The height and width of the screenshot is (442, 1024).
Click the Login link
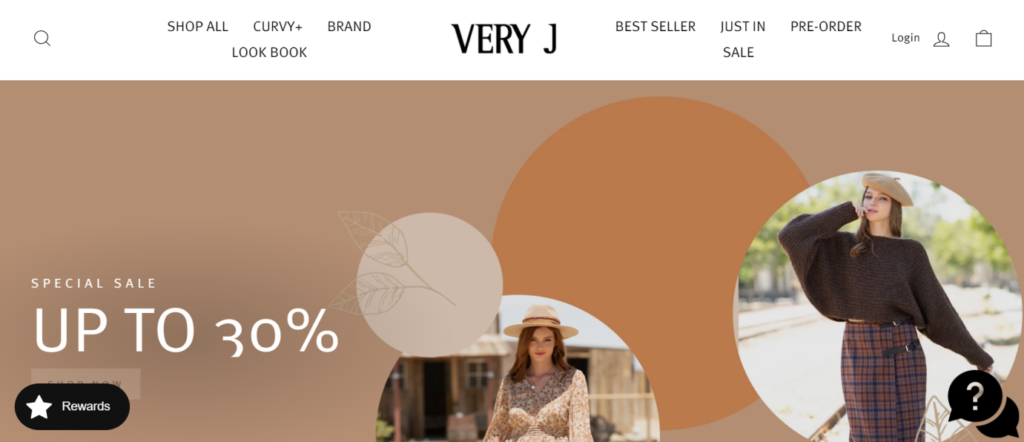(905, 38)
